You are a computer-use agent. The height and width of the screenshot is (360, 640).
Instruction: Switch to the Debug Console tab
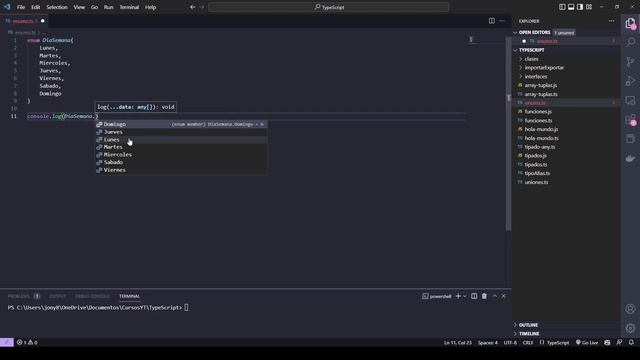92,296
